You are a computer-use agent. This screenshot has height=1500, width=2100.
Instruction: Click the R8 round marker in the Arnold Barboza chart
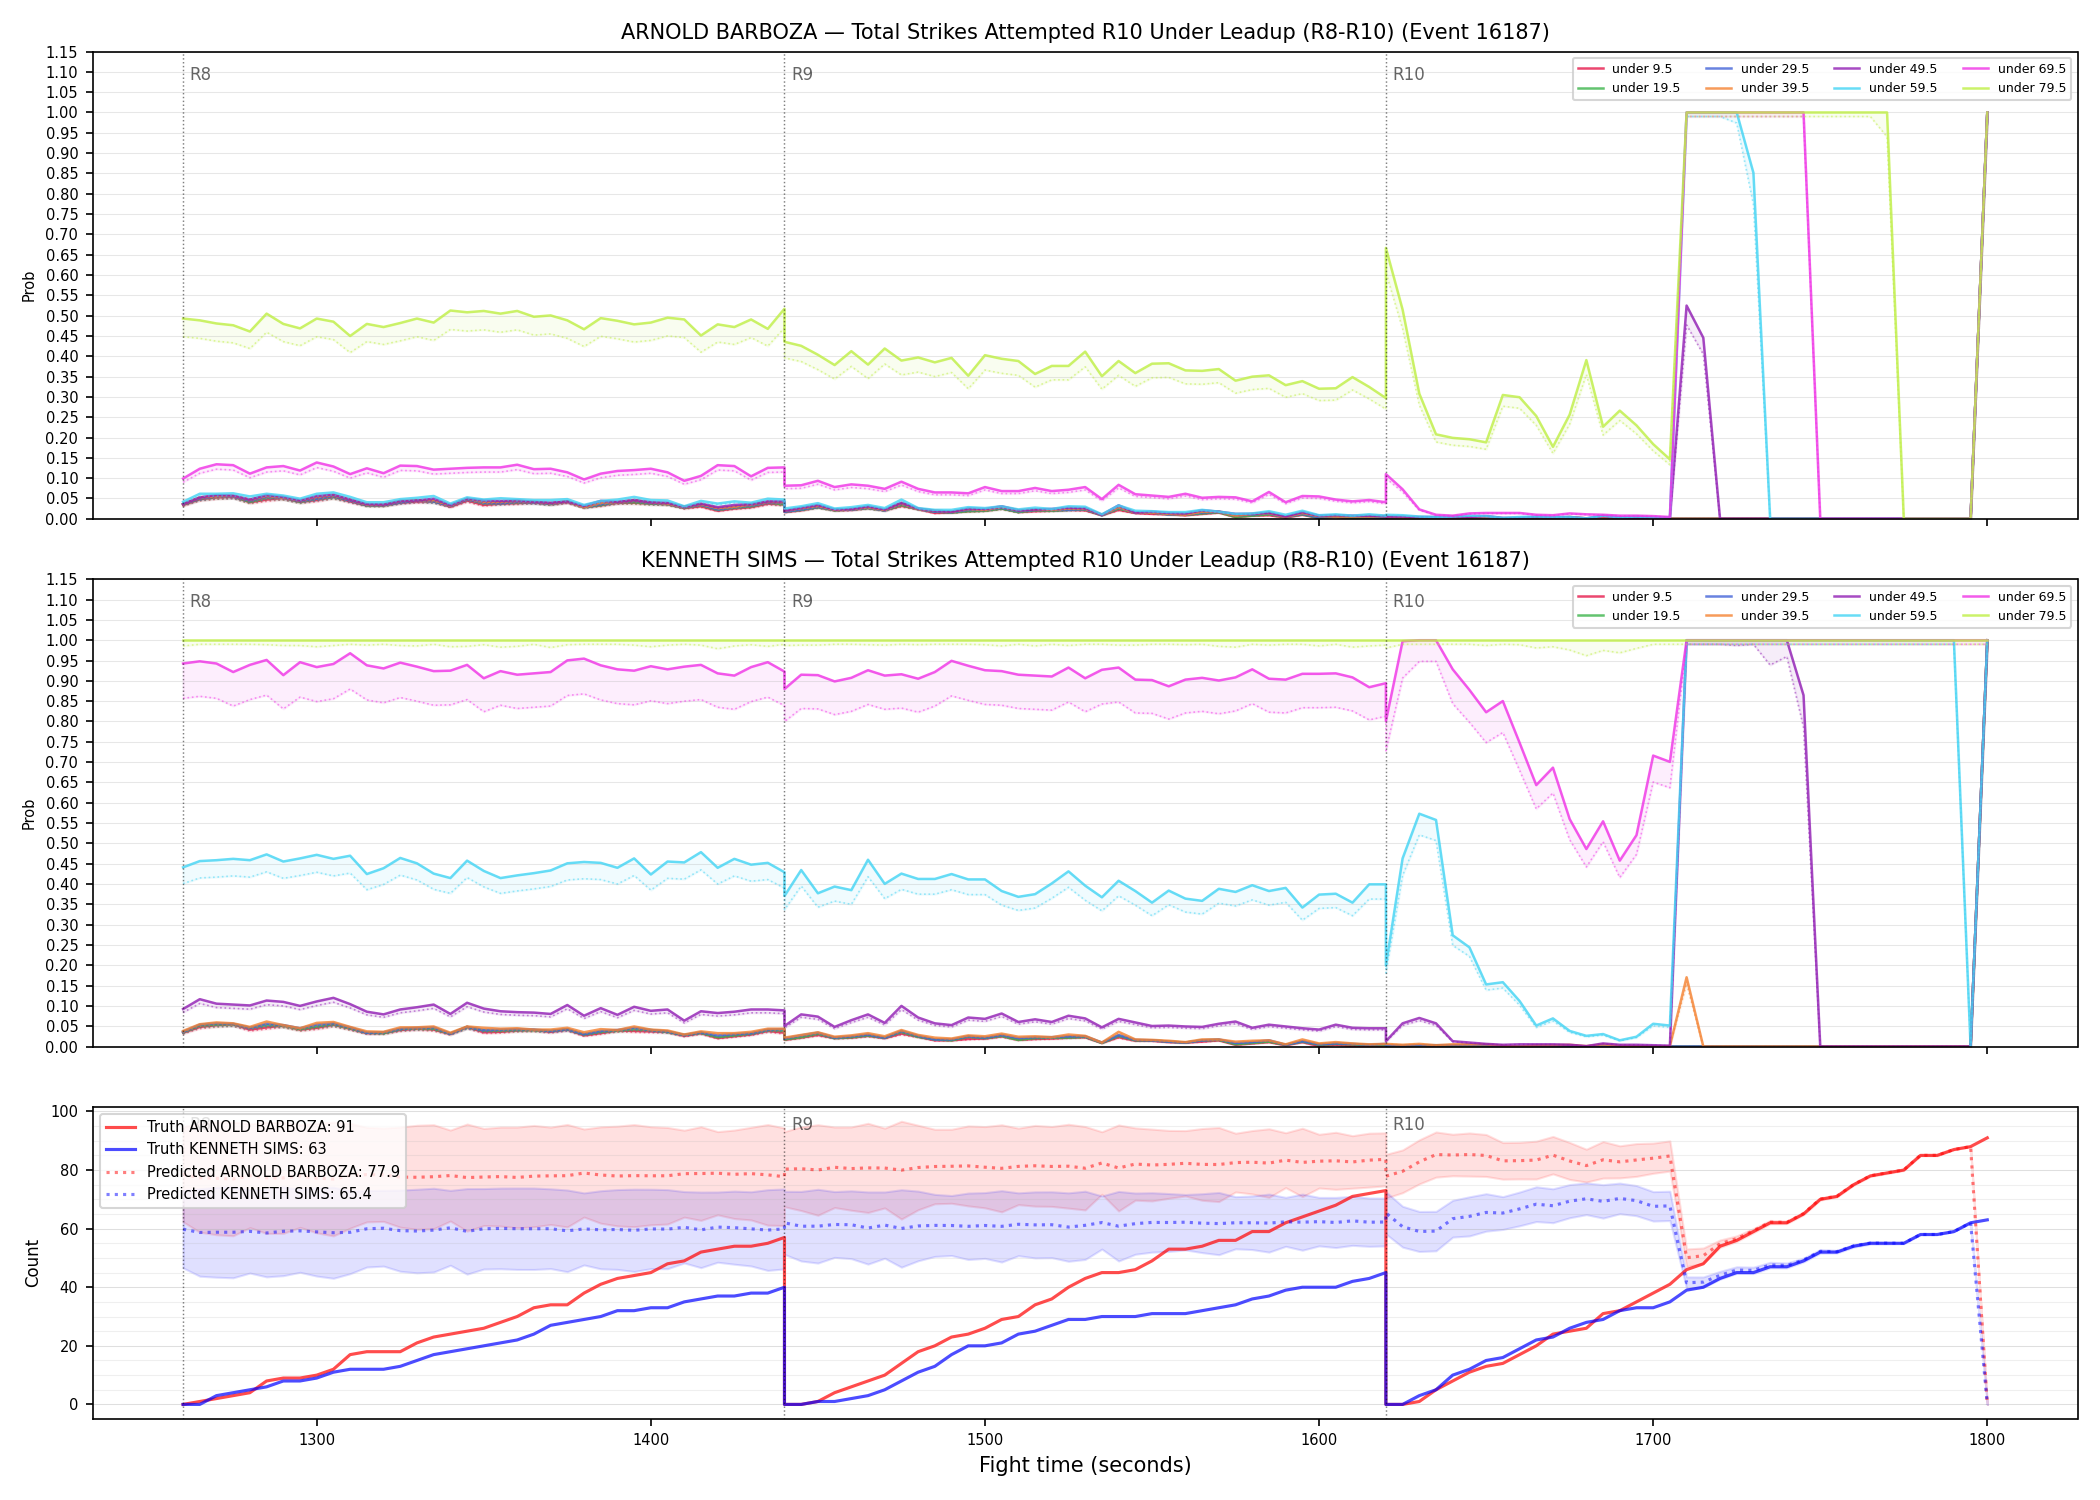pyautogui.click(x=200, y=74)
